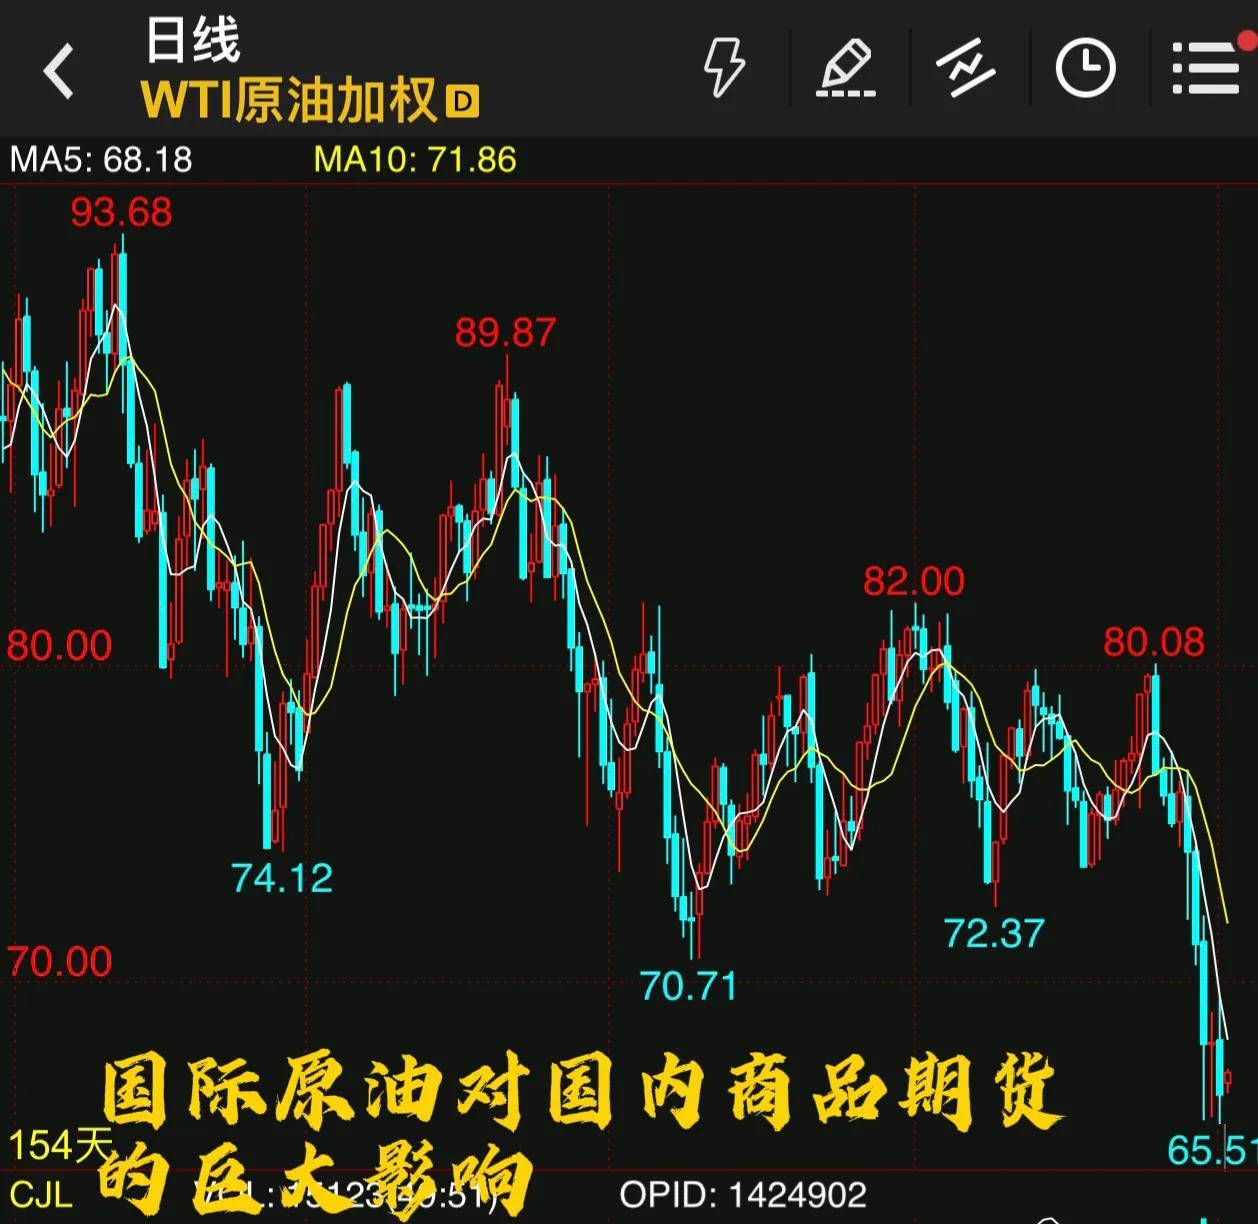Click the 93.68 high price marker
This screenshot has width=1258, height=1224.
coord(121,213)
